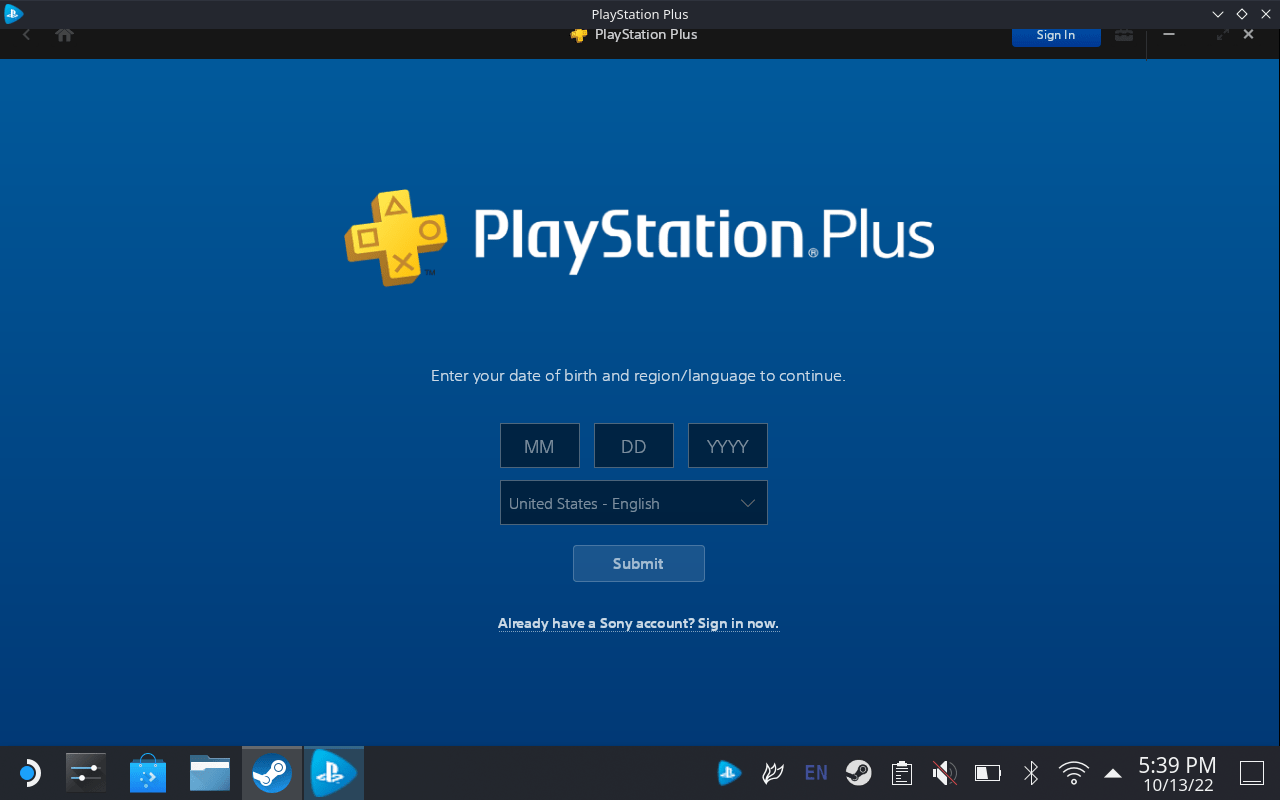The width and height of the screenshot is (1280, 800).
Task: Click the Steam system tray icon
Action: coord(858,773)
